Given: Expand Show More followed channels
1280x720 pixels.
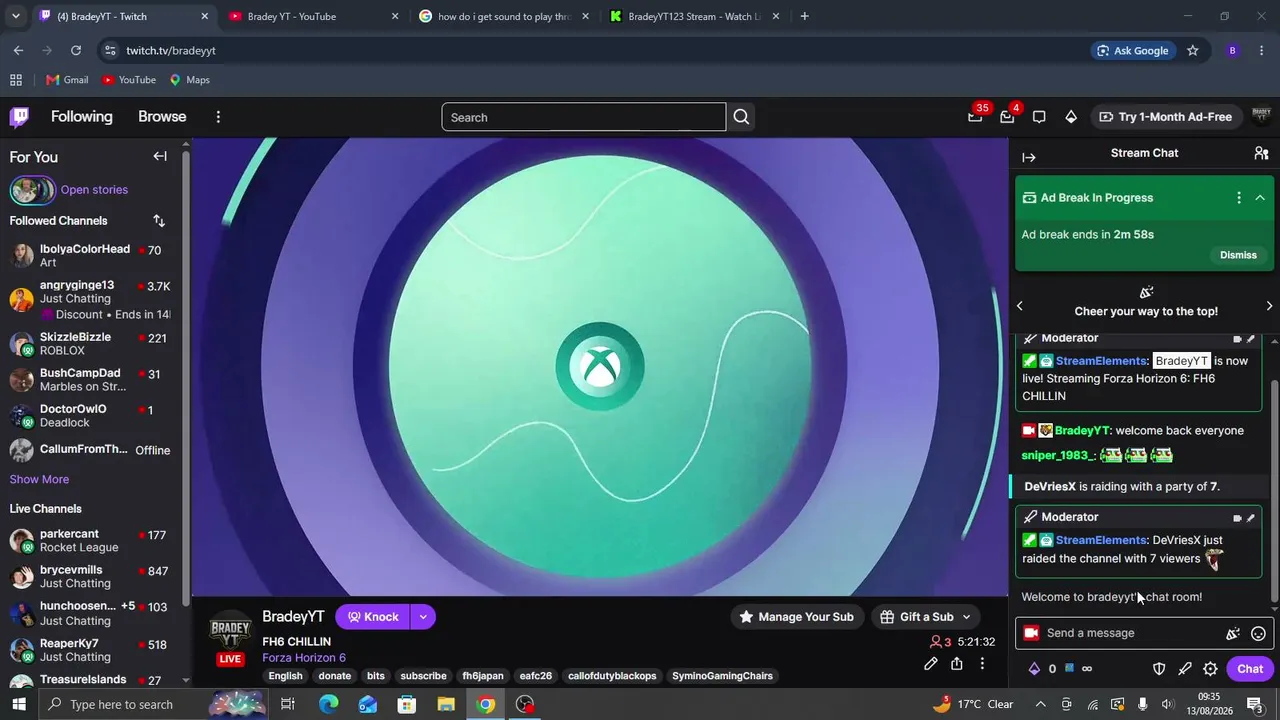Looking at the screenshot, I should point(39,479).
